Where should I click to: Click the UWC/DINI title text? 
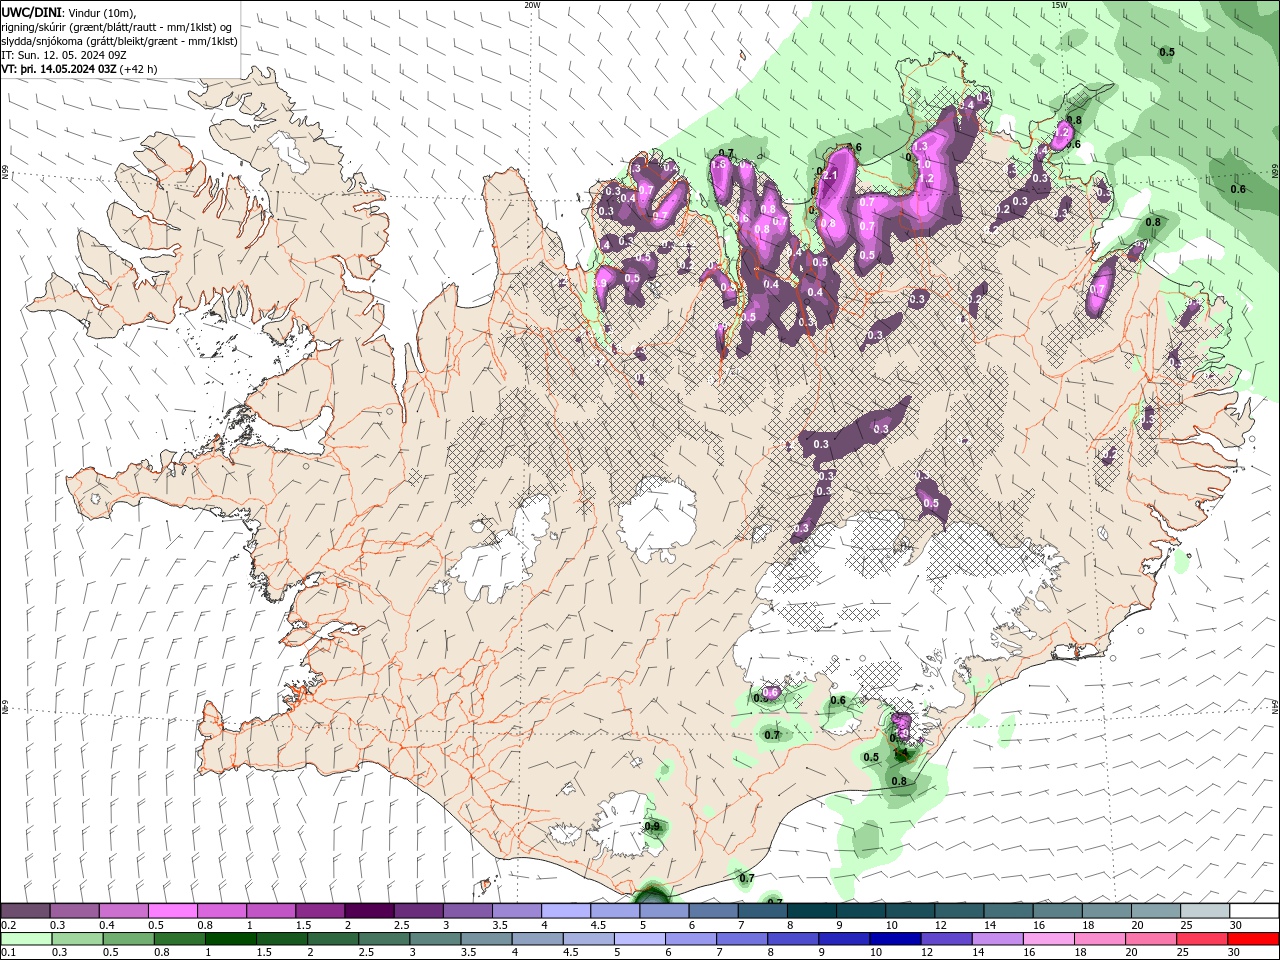tap(30, 12)
